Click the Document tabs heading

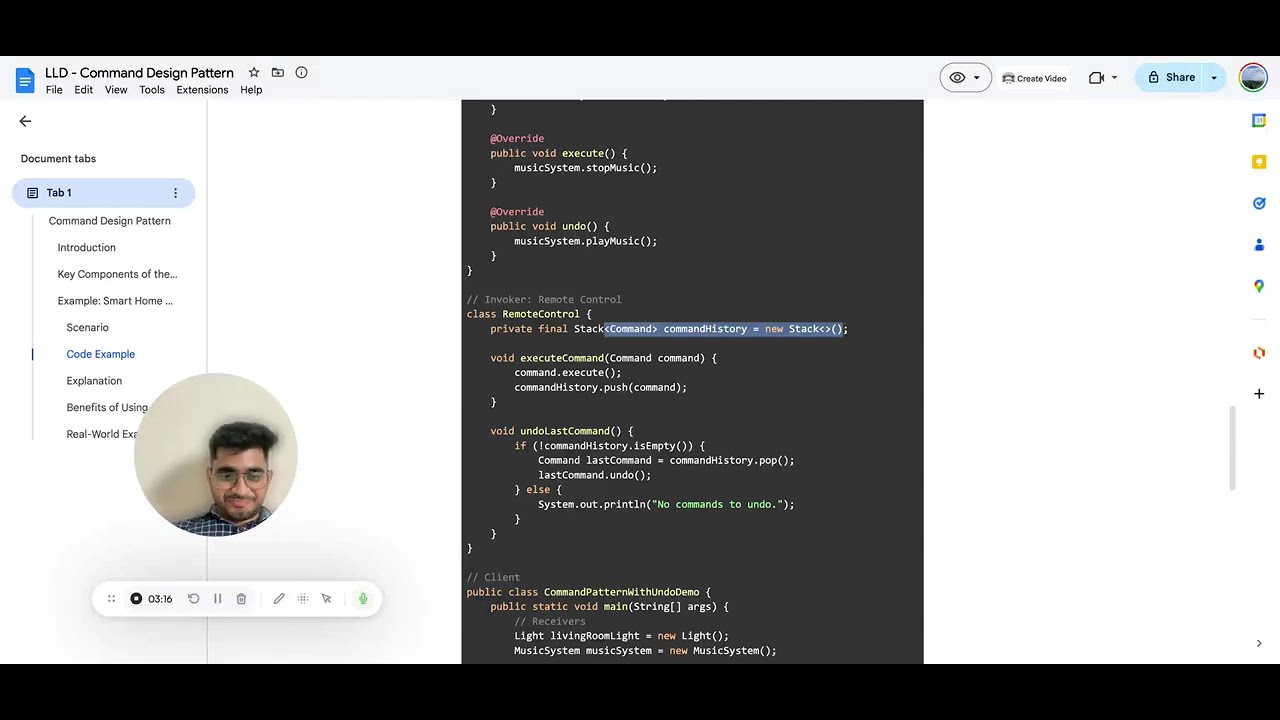(x=58, y=159)
